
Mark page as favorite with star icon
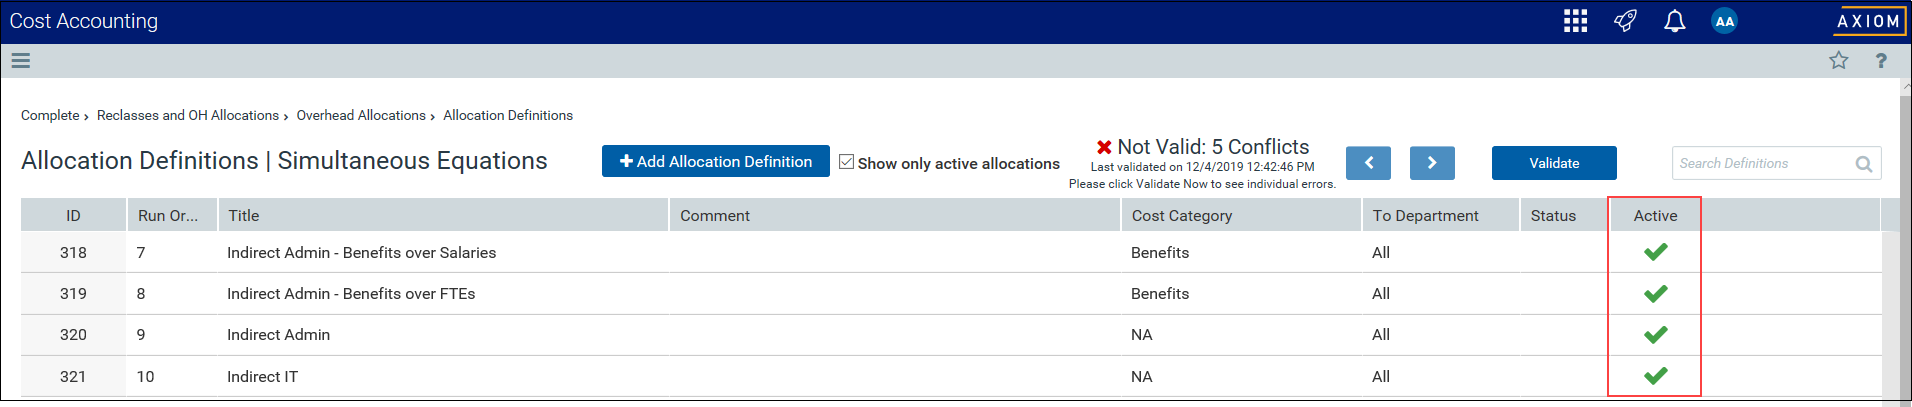pos(1839,60)
